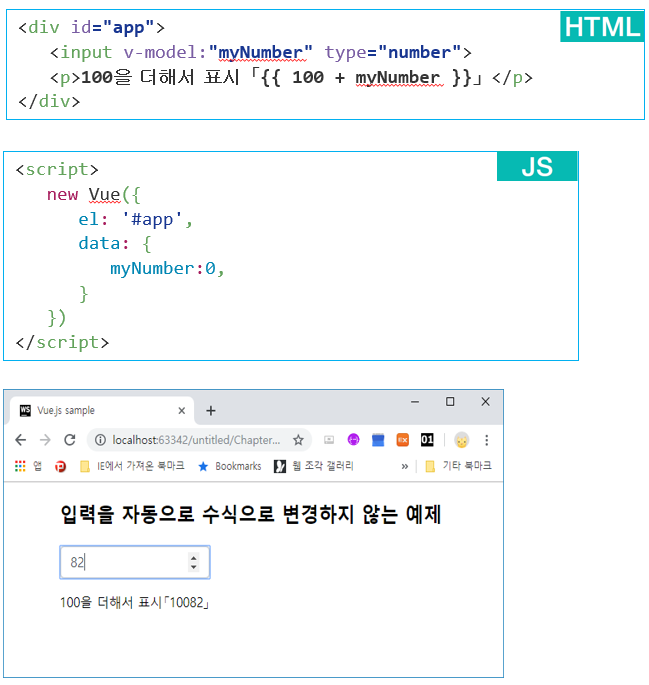
Task: Minimize the browser window
Action: pos(415,402)
